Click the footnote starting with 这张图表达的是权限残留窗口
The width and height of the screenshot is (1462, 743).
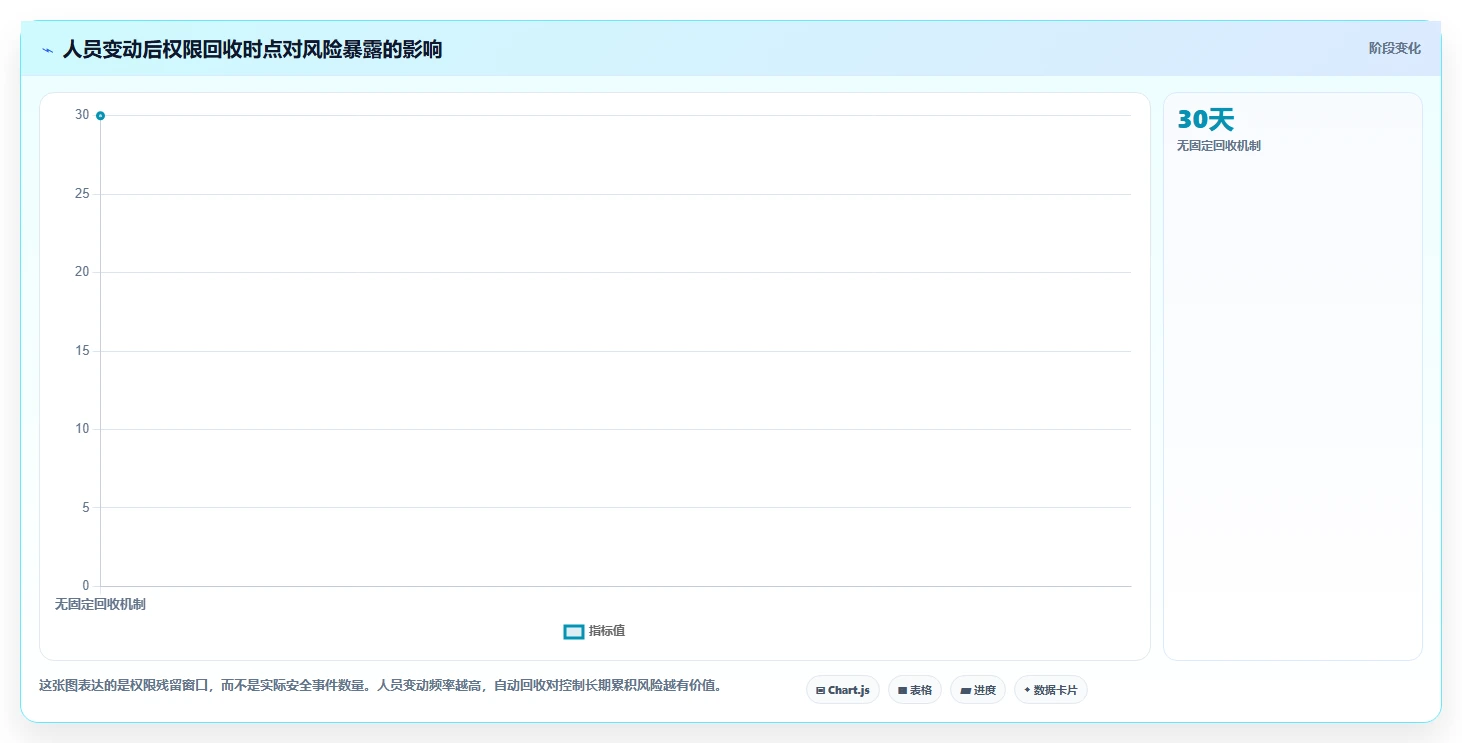tap(380, 686)
